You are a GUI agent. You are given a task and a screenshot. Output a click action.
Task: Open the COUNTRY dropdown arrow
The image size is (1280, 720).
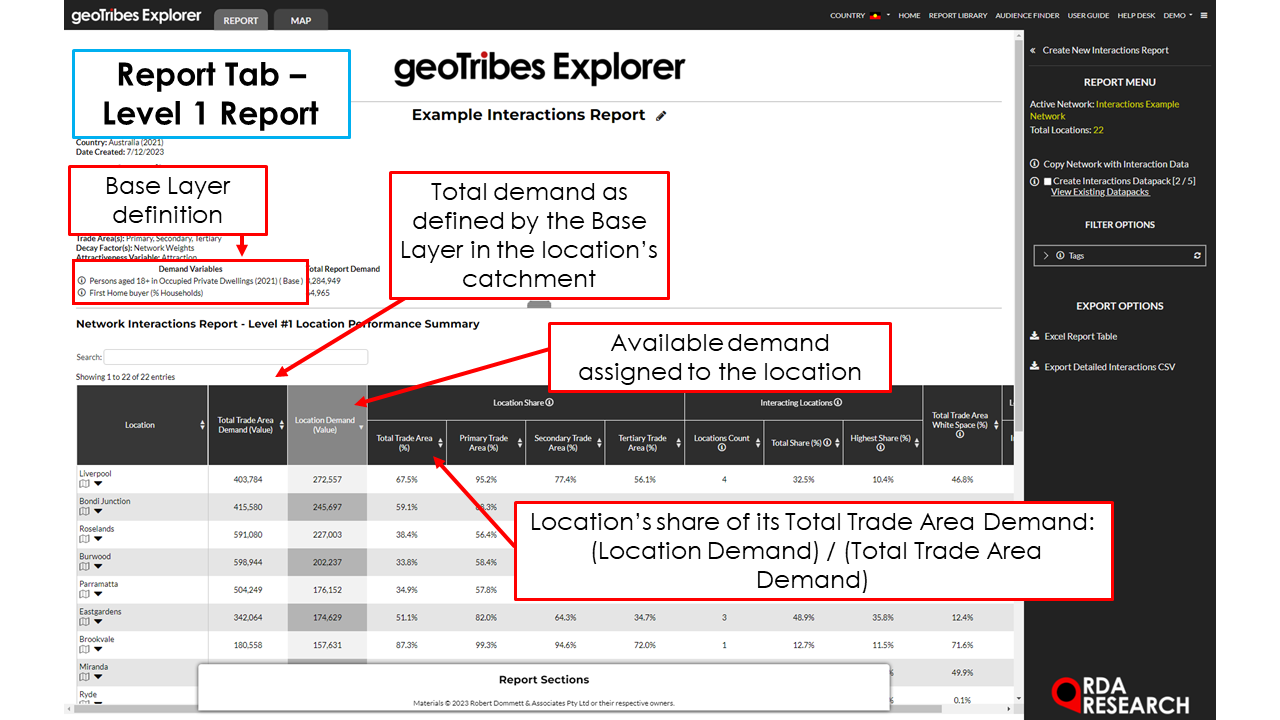pos(888,16)
